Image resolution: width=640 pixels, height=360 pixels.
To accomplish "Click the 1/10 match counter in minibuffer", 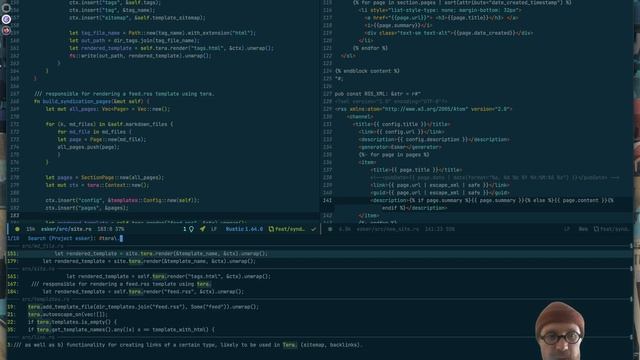I will click(13, 238).
